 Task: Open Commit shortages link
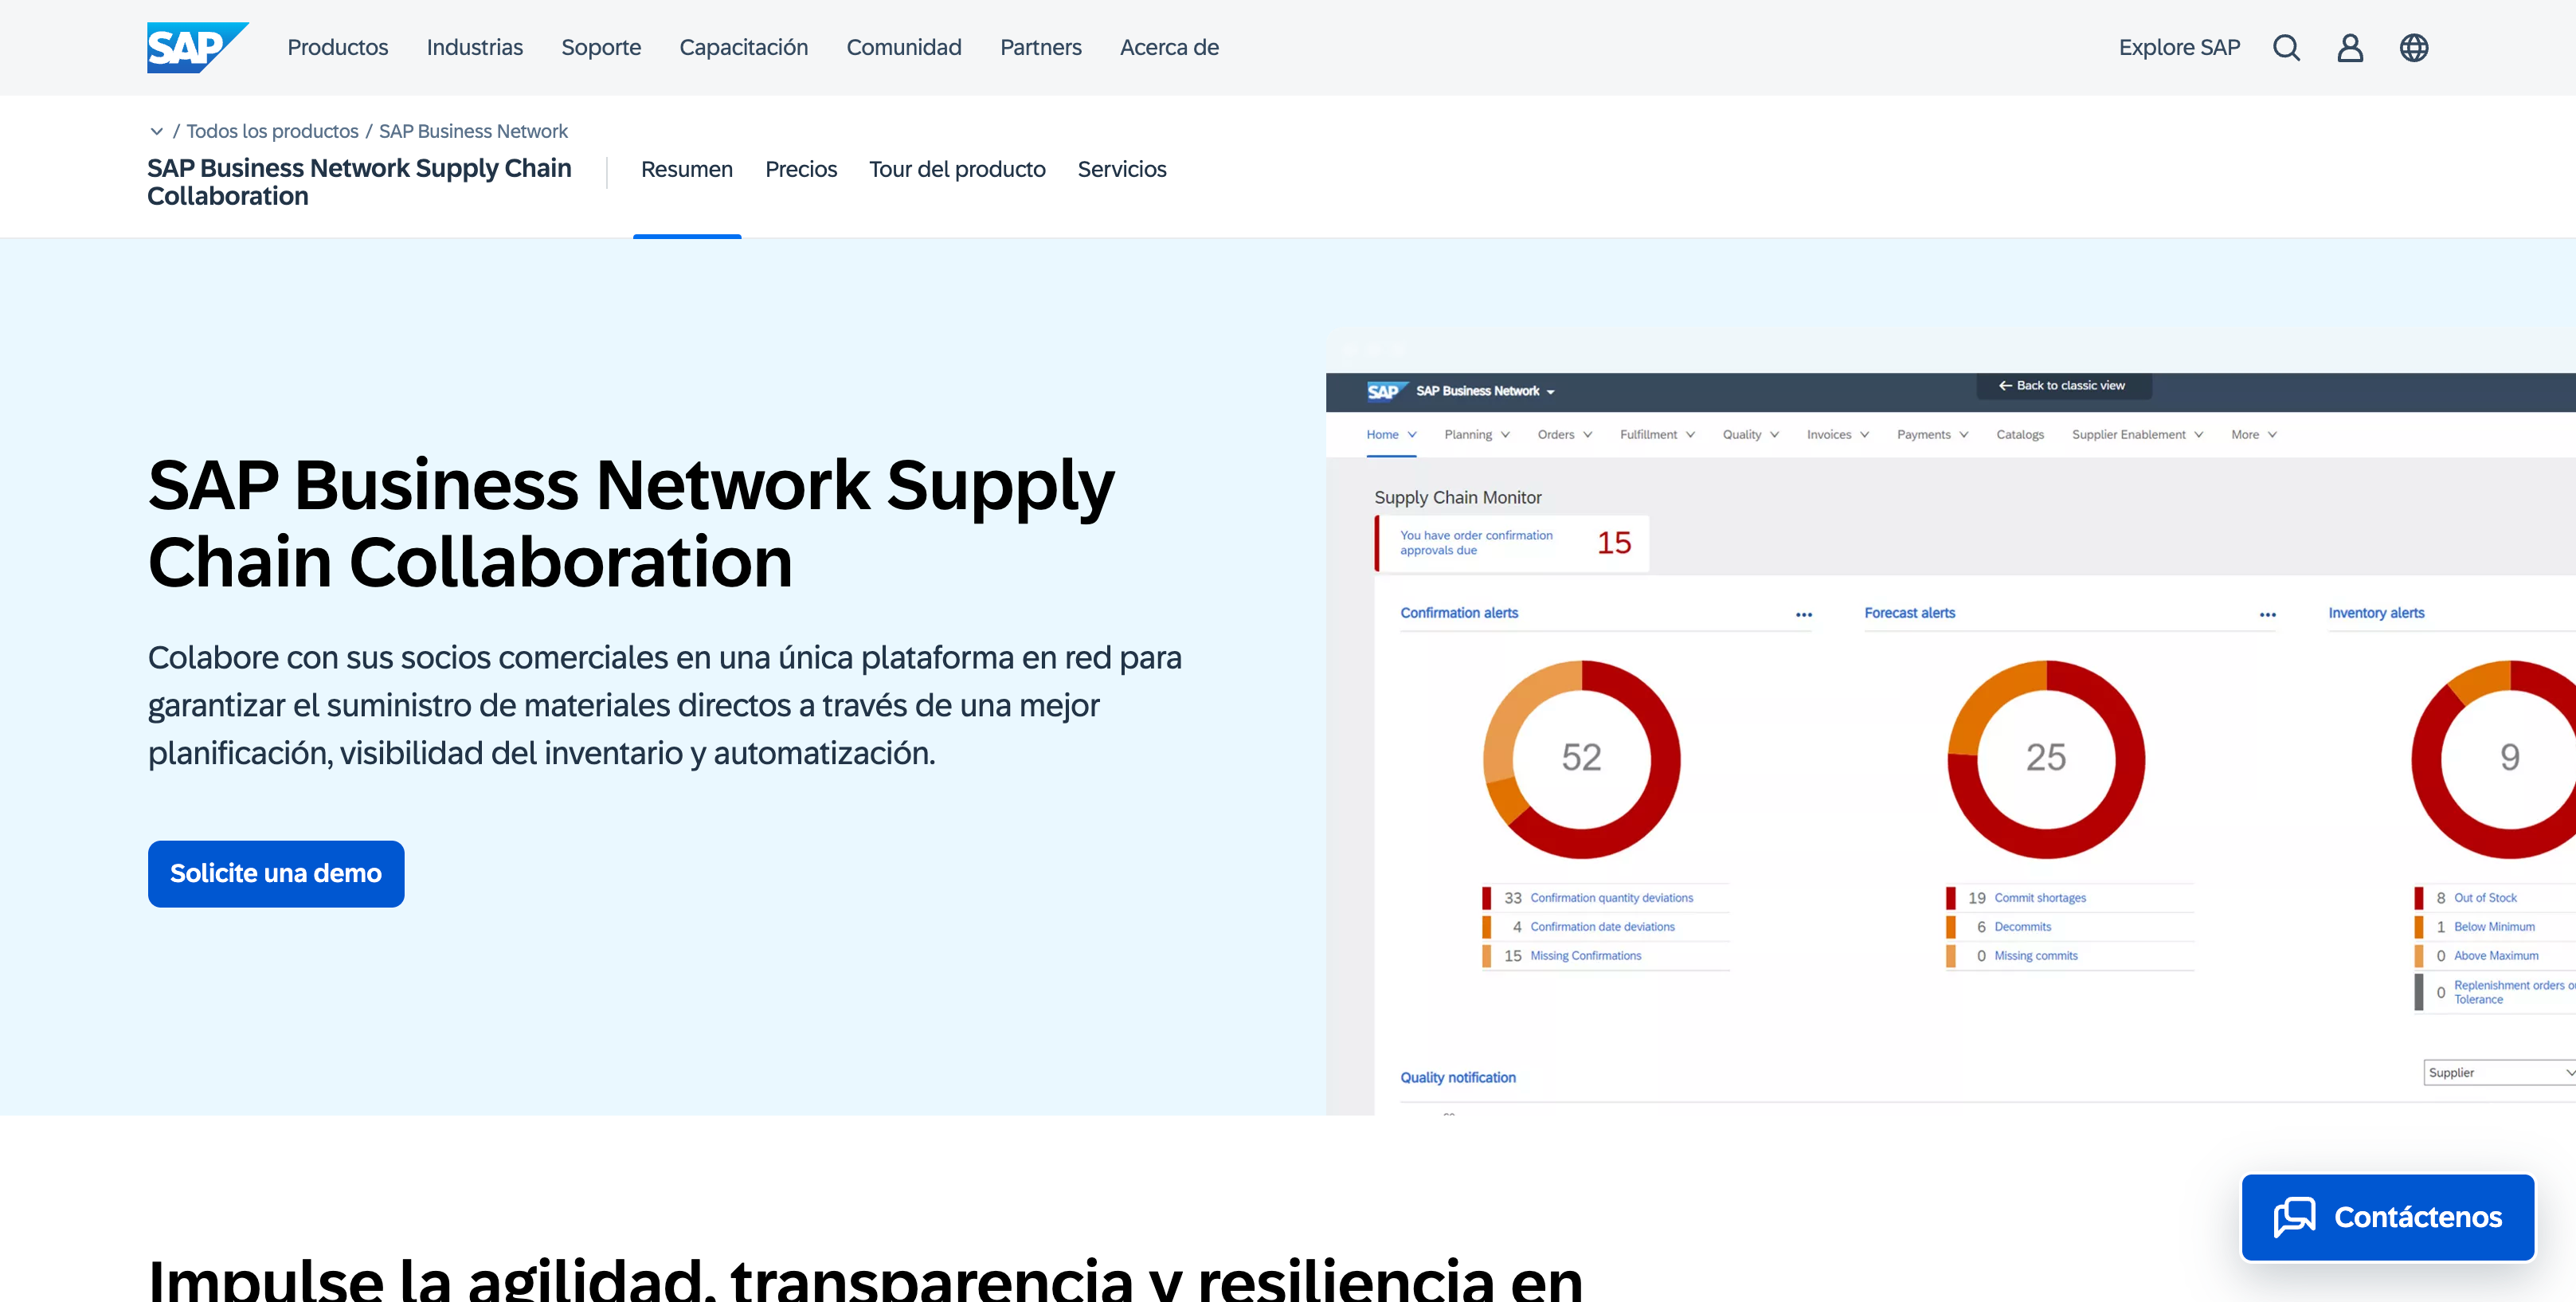tap(2040, 898)
